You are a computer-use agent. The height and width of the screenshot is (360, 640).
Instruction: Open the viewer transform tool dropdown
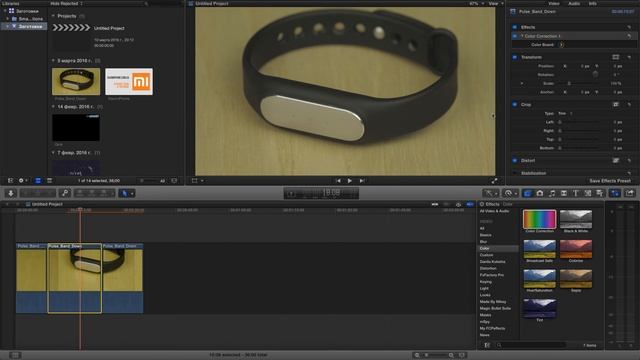[x=197, y=180]
